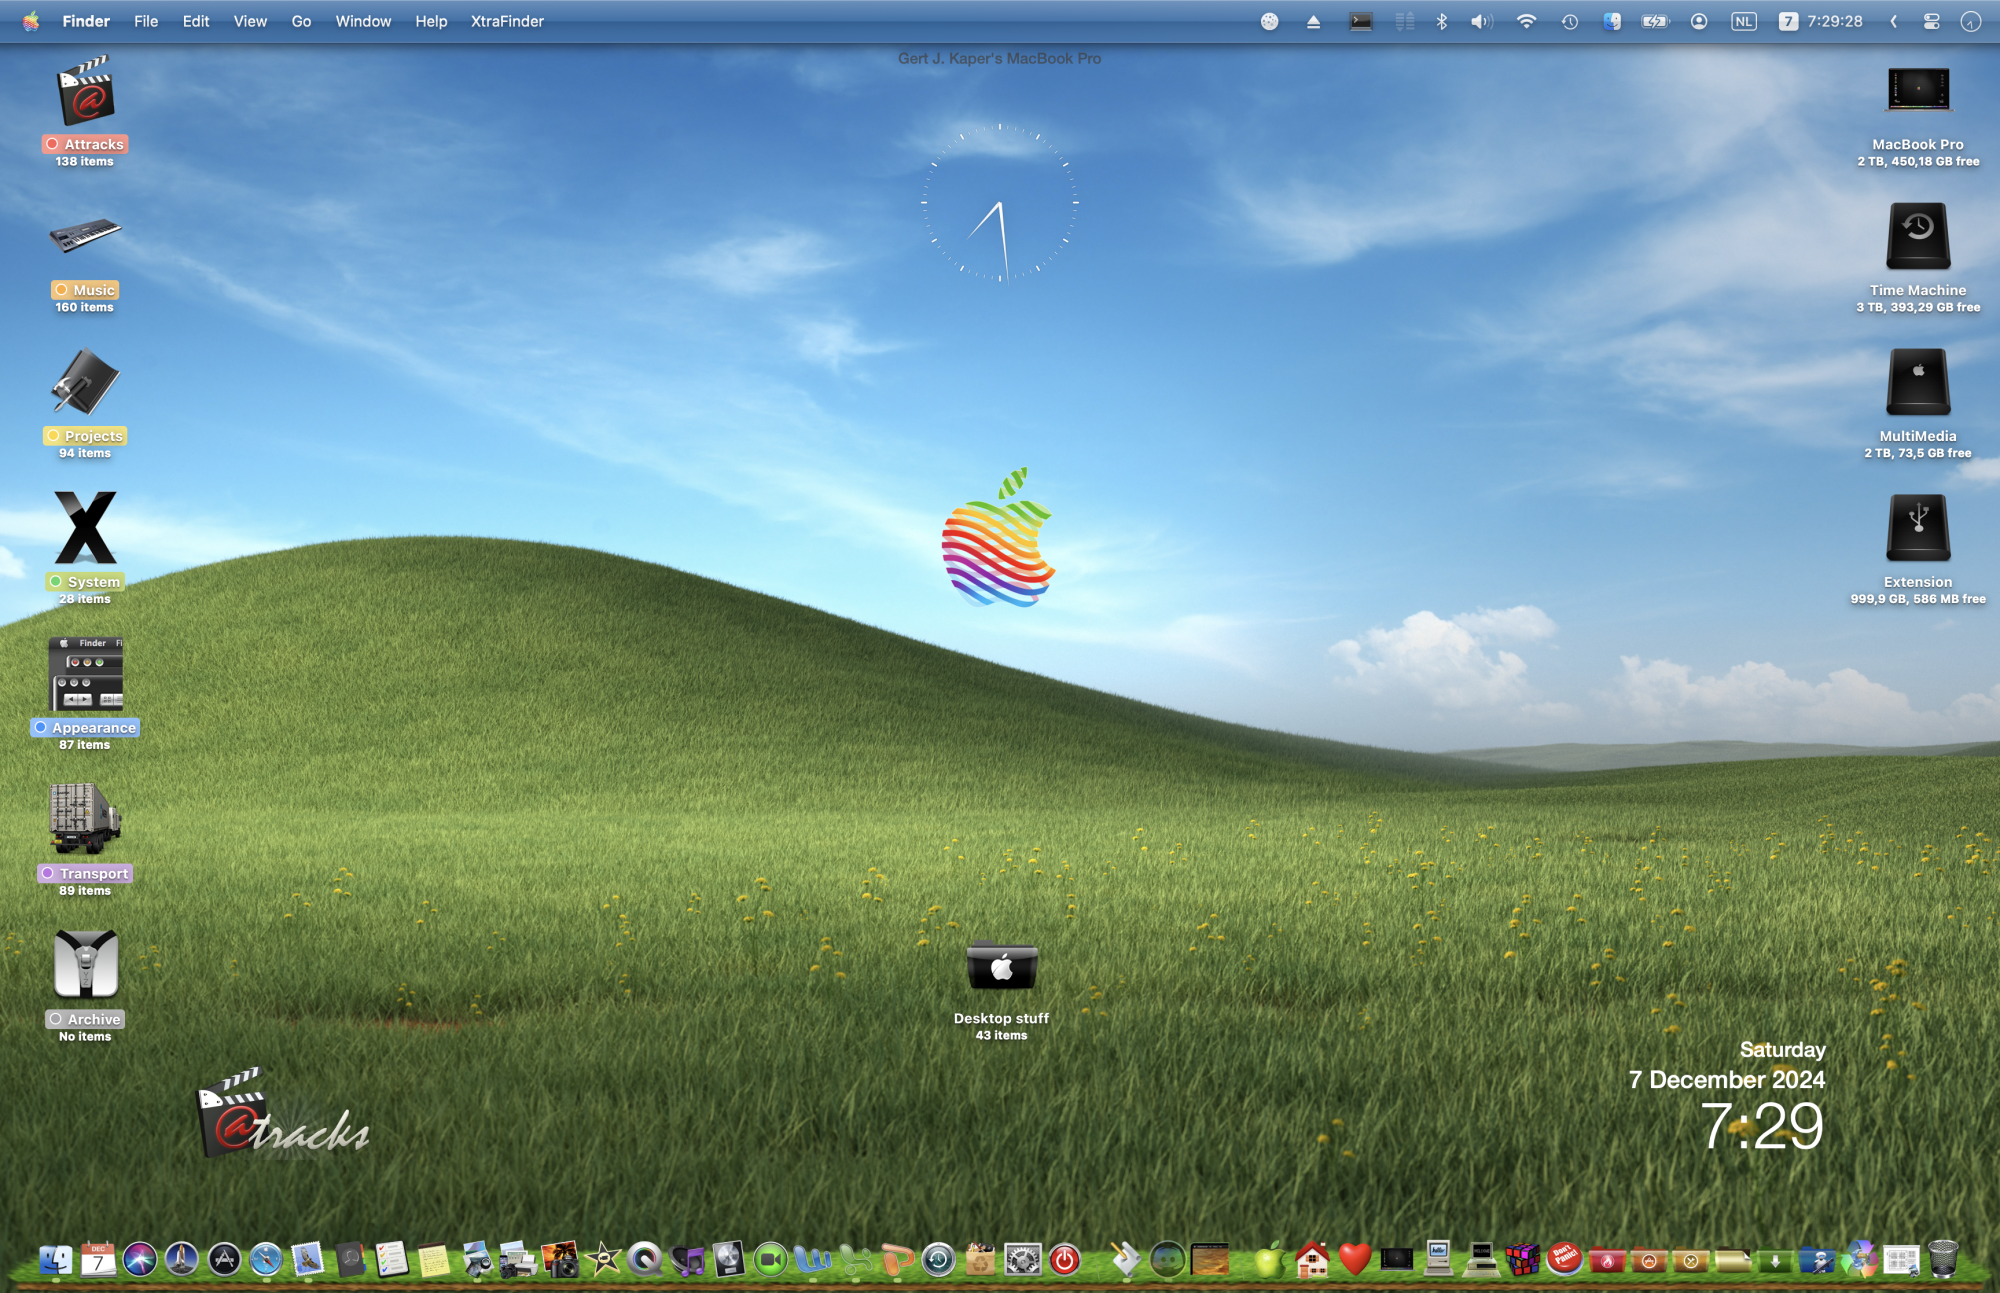This screenshot has width=2000, height=1293.
Task: Click the Don't Panic button icon
Action: point(1564,1259)
